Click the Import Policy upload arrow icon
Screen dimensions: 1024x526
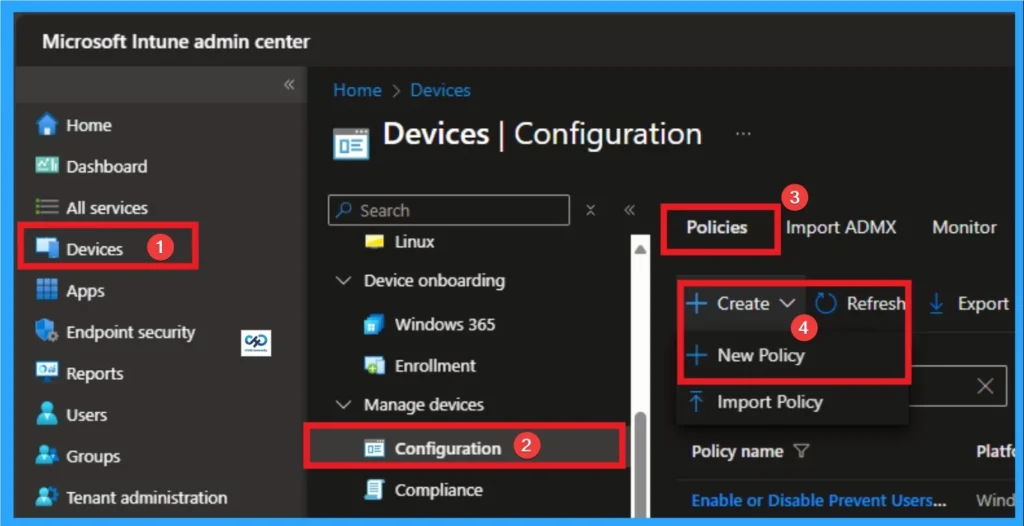tap(696, 402)
